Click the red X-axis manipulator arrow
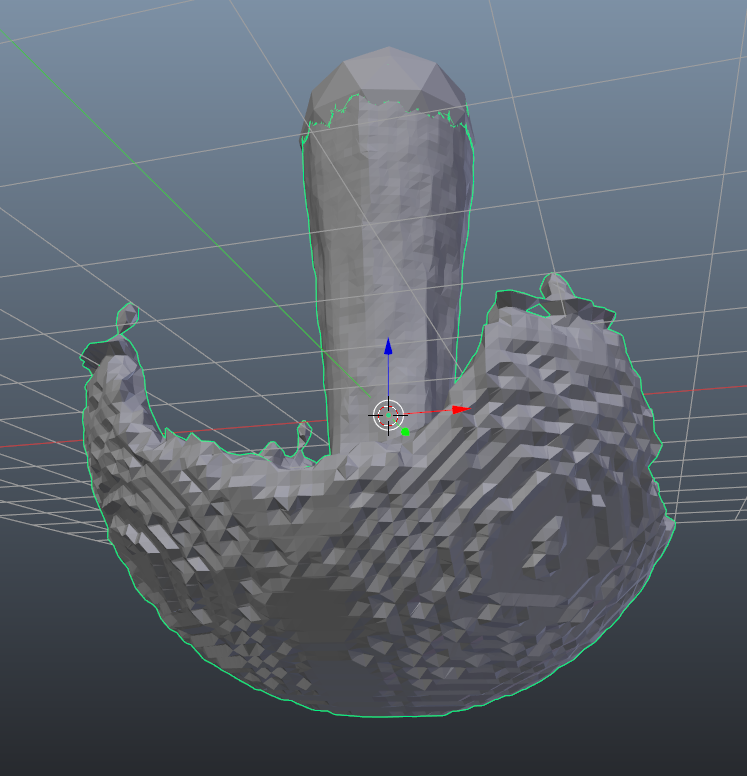This screenshot has width=747, height=776. pos(461,409)
